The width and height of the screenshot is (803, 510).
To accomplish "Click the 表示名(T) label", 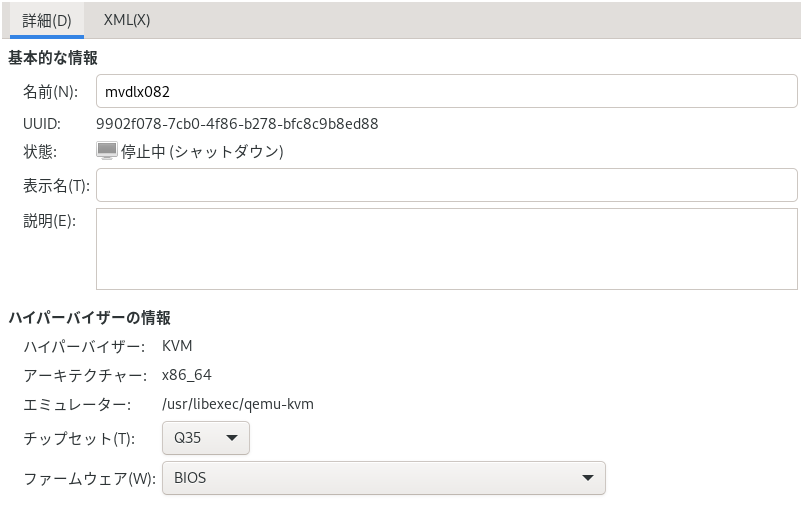I will pyautogui.click(x=56, y=185).
